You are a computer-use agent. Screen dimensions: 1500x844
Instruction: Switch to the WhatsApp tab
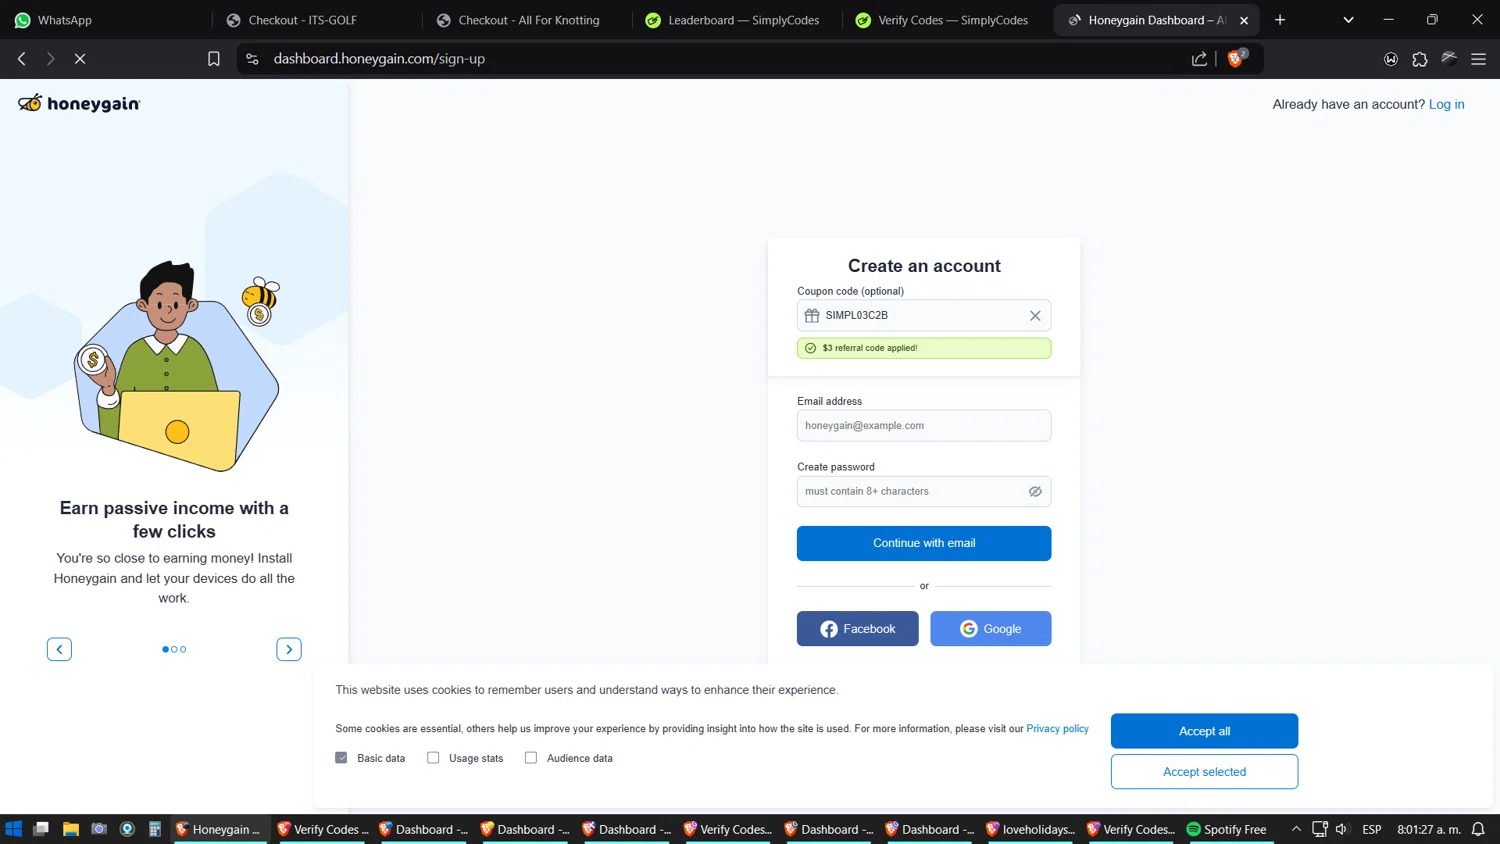click(105, 20)
